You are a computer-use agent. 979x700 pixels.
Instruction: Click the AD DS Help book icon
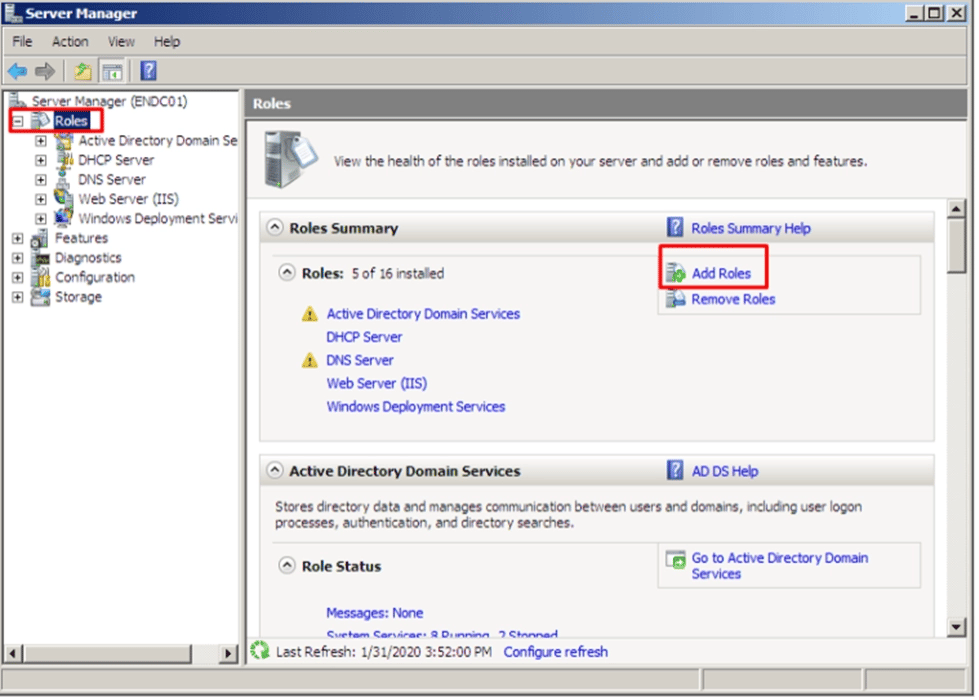(x=674, y=470)
